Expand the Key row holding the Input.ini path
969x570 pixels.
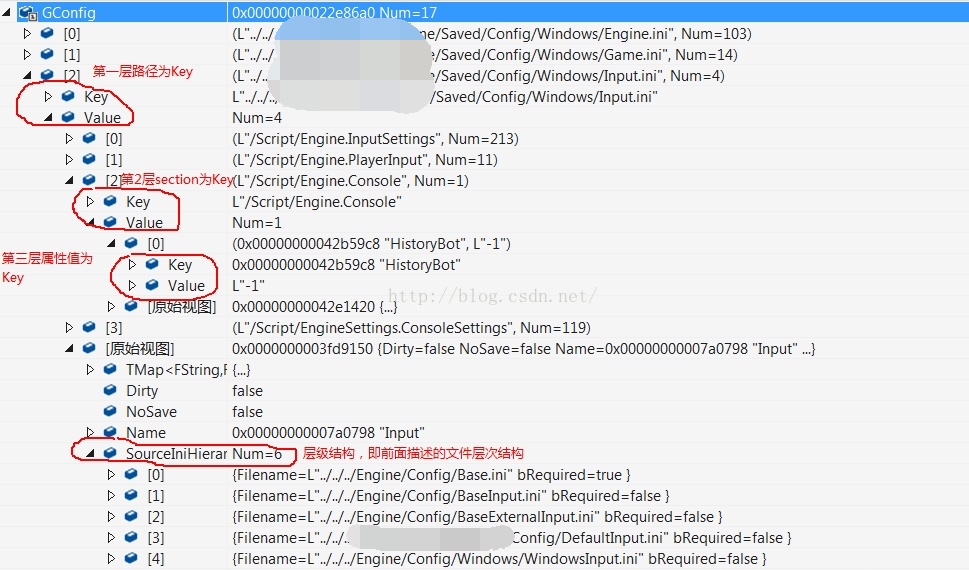(x=48, y=96)
